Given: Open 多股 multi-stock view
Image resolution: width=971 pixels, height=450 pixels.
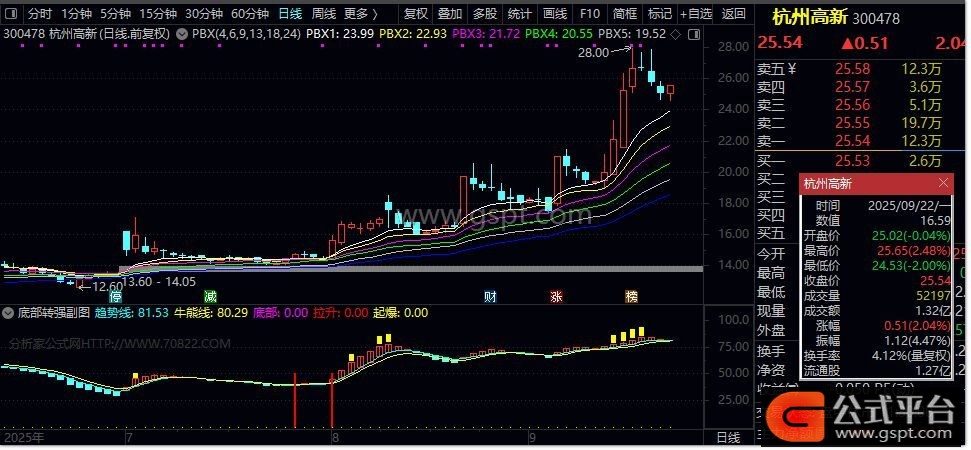Looking at the screenshot, I should tap(485, 14).
